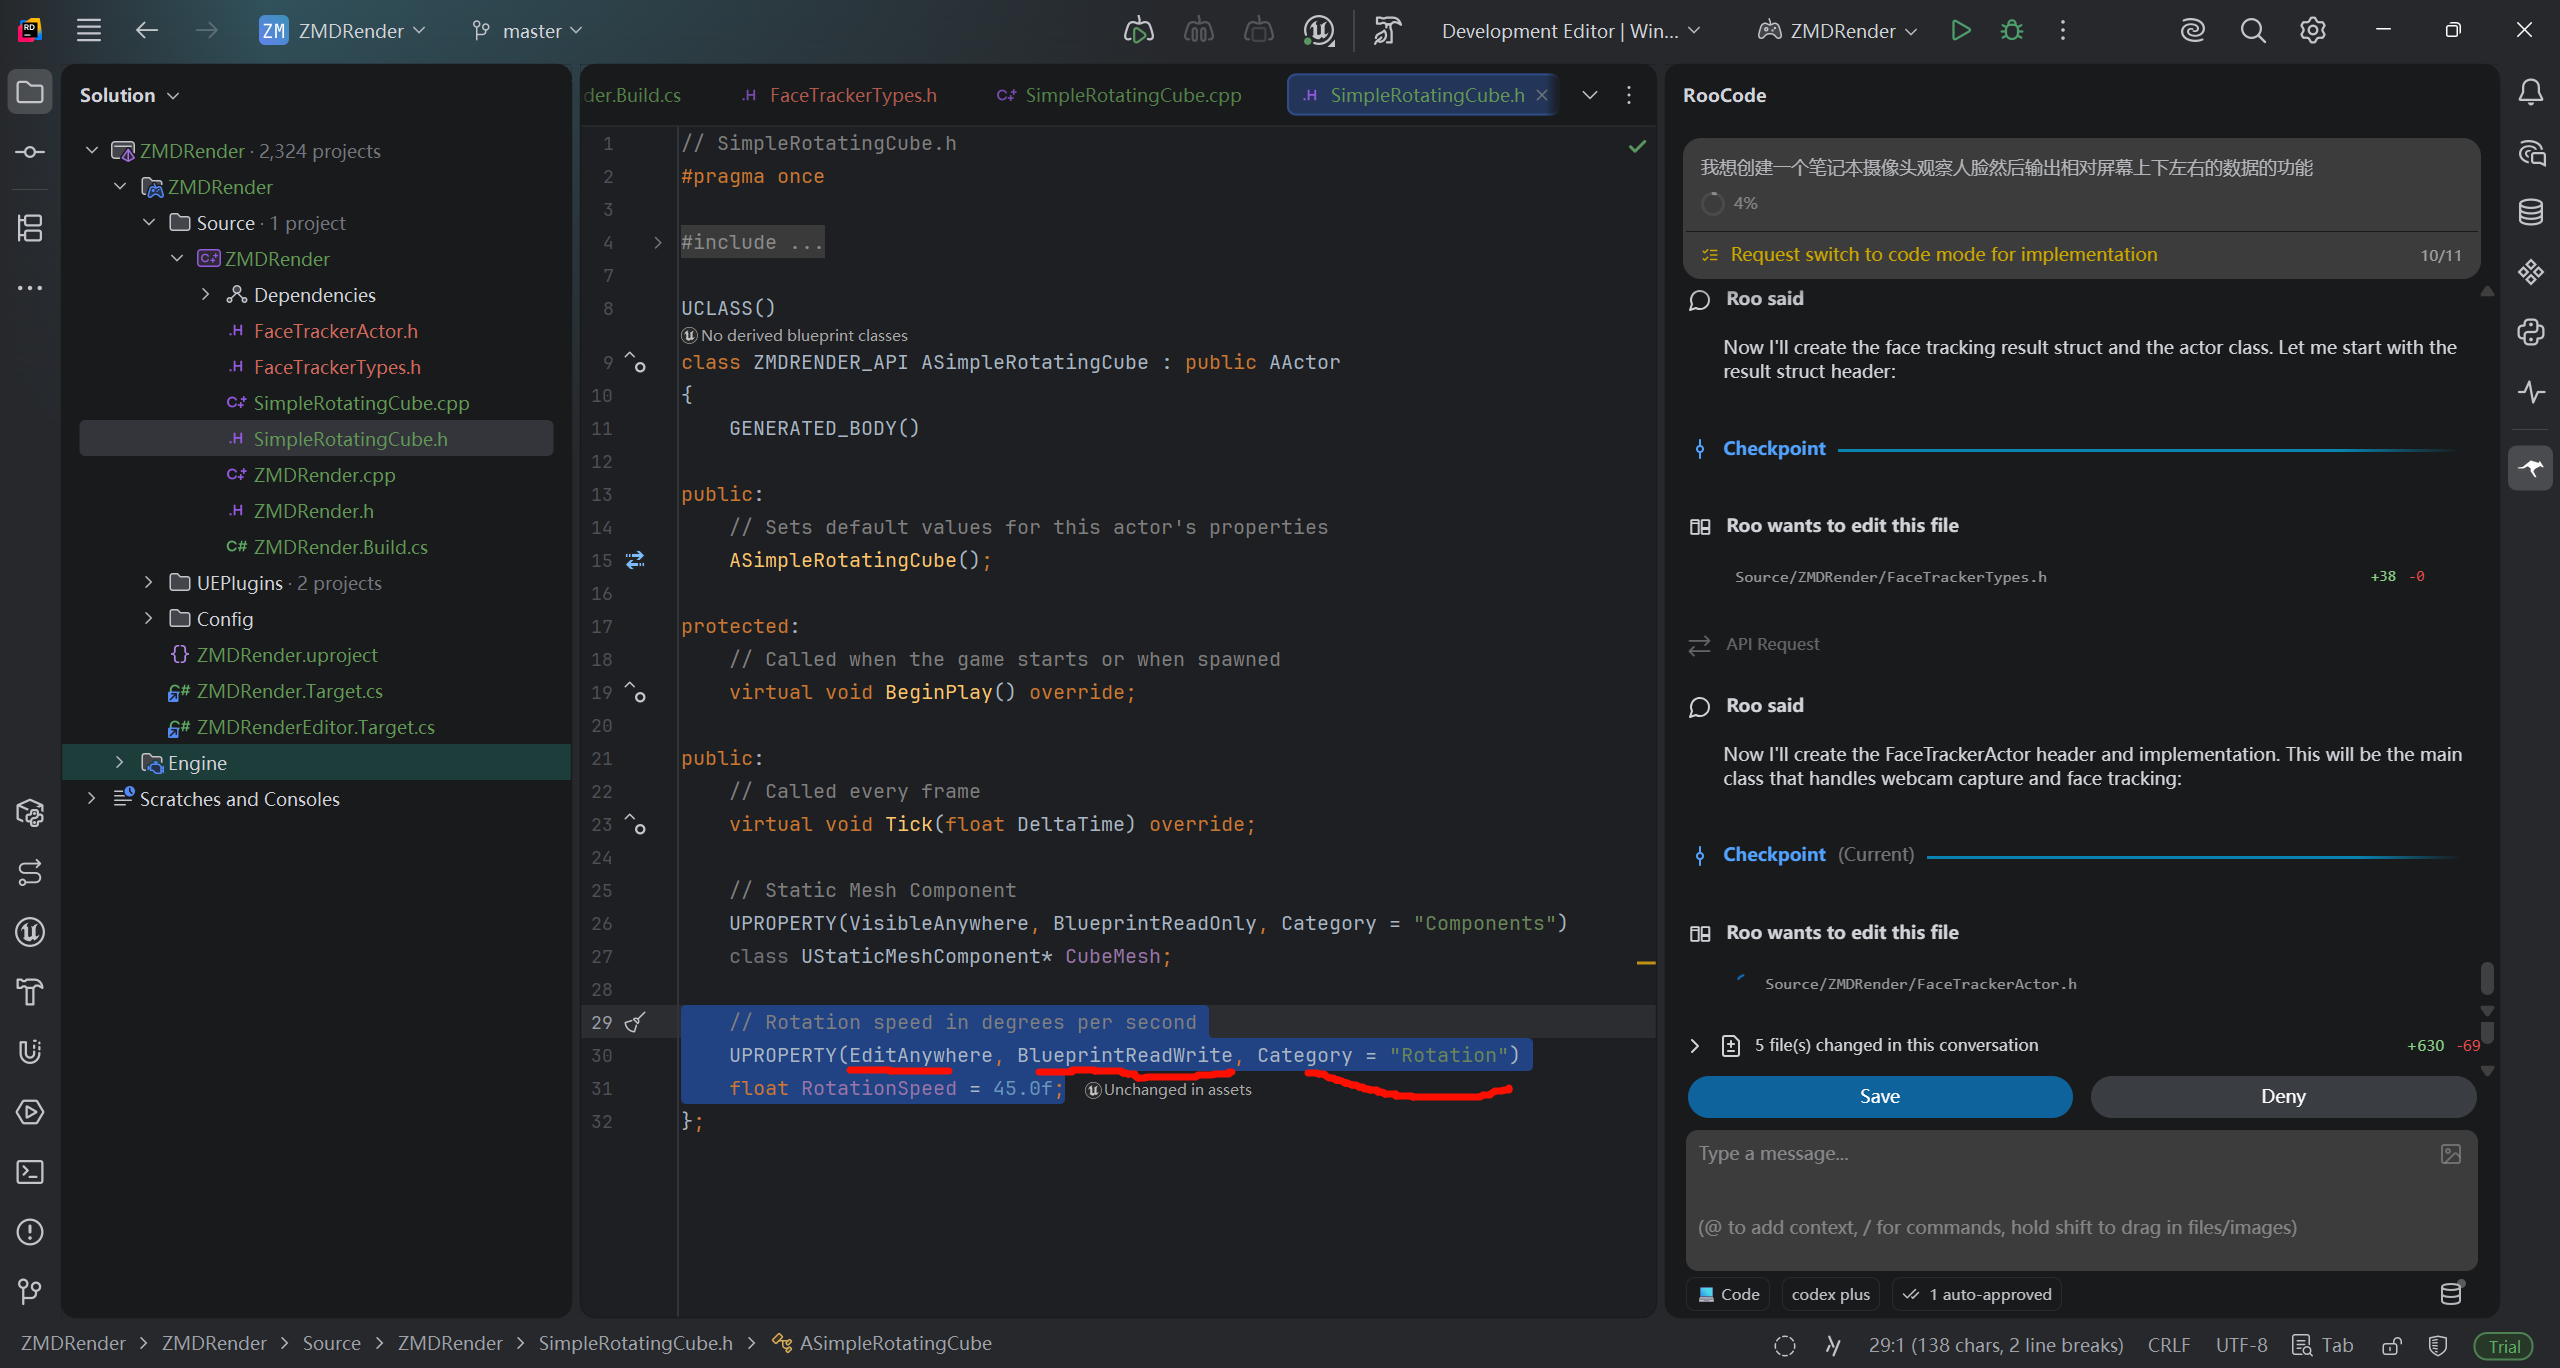The image size is (2560, 1368).
Task: Expand 5 file(s) changed list
Action: 1694,1045
